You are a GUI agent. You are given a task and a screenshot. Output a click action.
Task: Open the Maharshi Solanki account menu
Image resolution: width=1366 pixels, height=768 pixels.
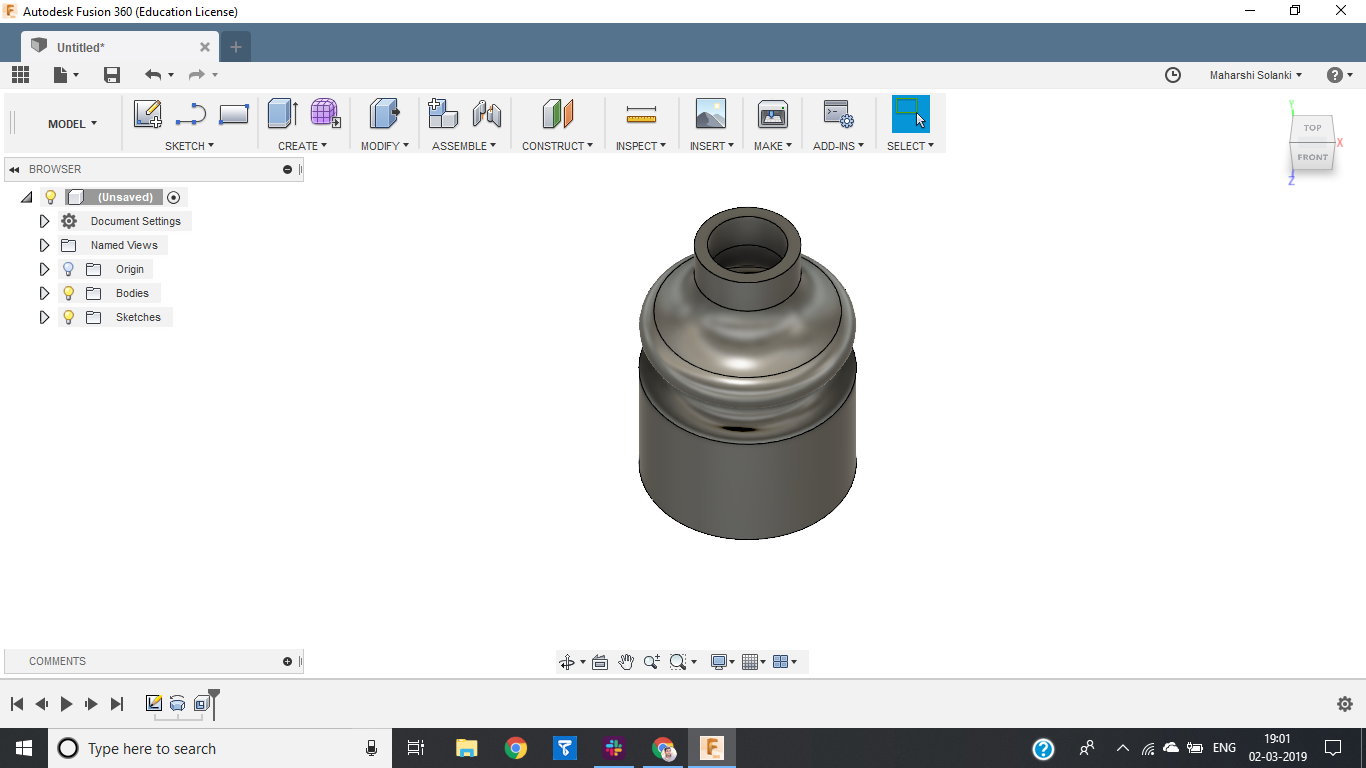point(1256,75)
